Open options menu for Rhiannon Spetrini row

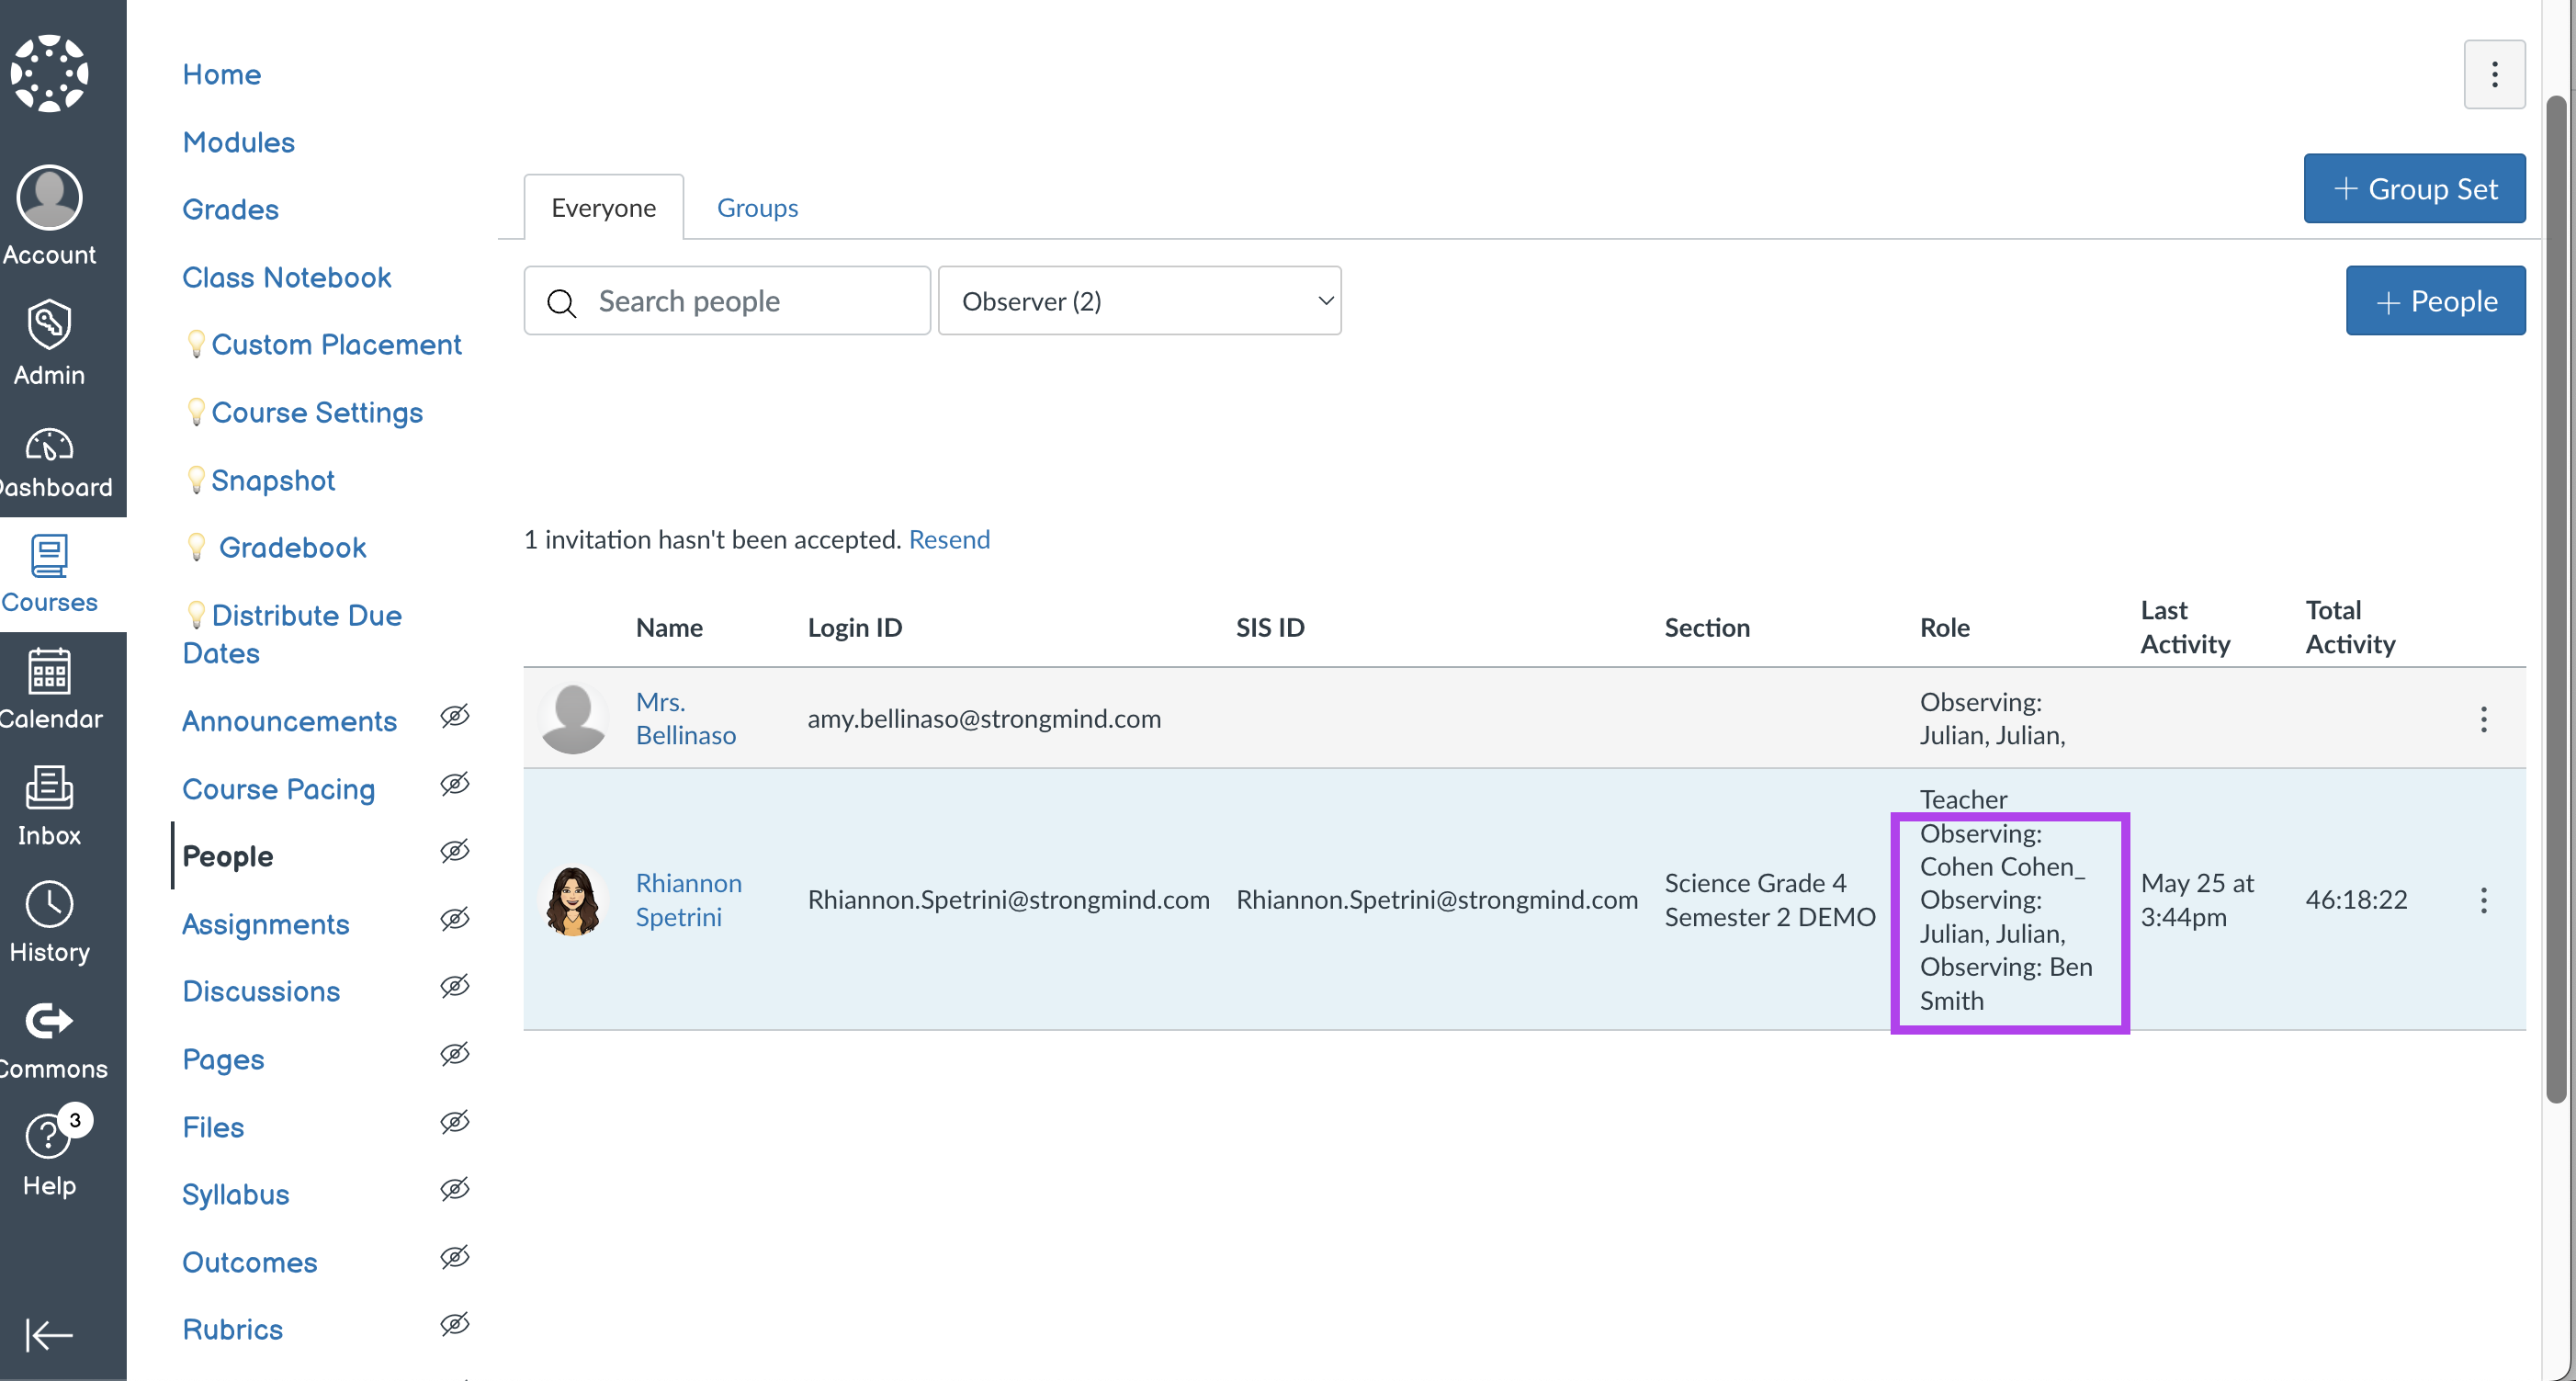(x=2483, y=900)
